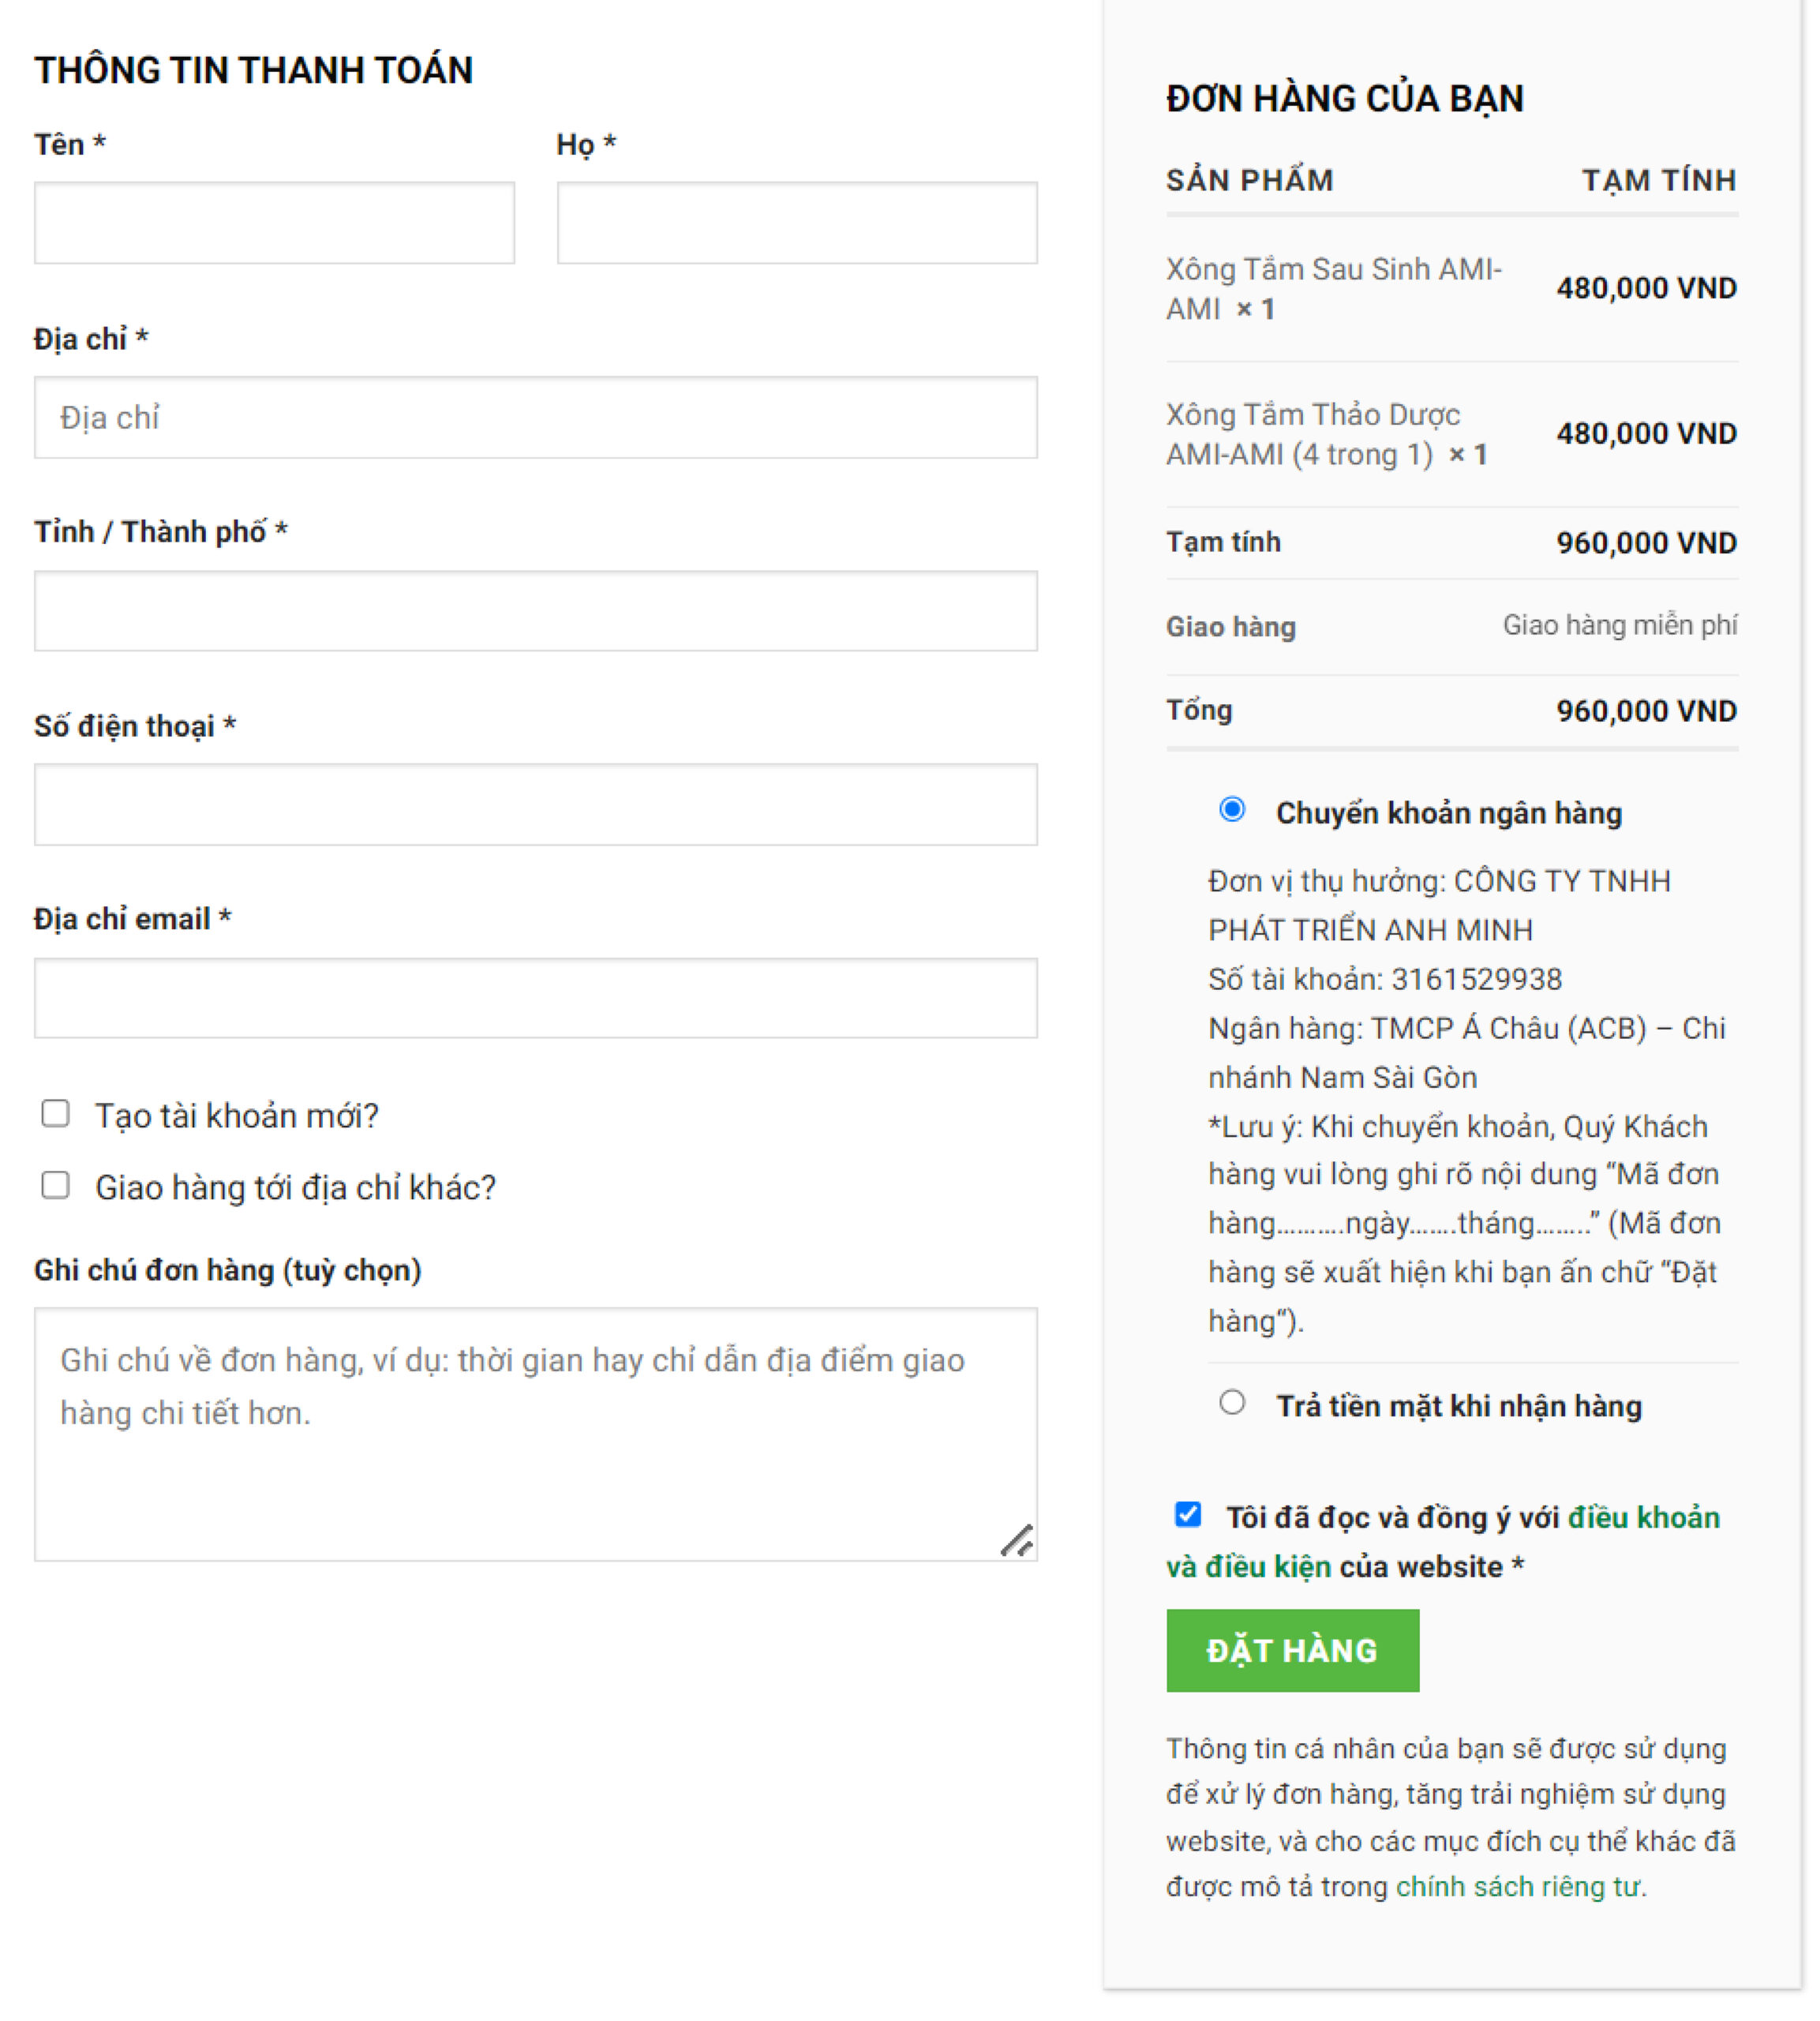Screen dimensions: 1820x2021
Task: Focus the Địa chỉ address input
Action: [535, 417]
